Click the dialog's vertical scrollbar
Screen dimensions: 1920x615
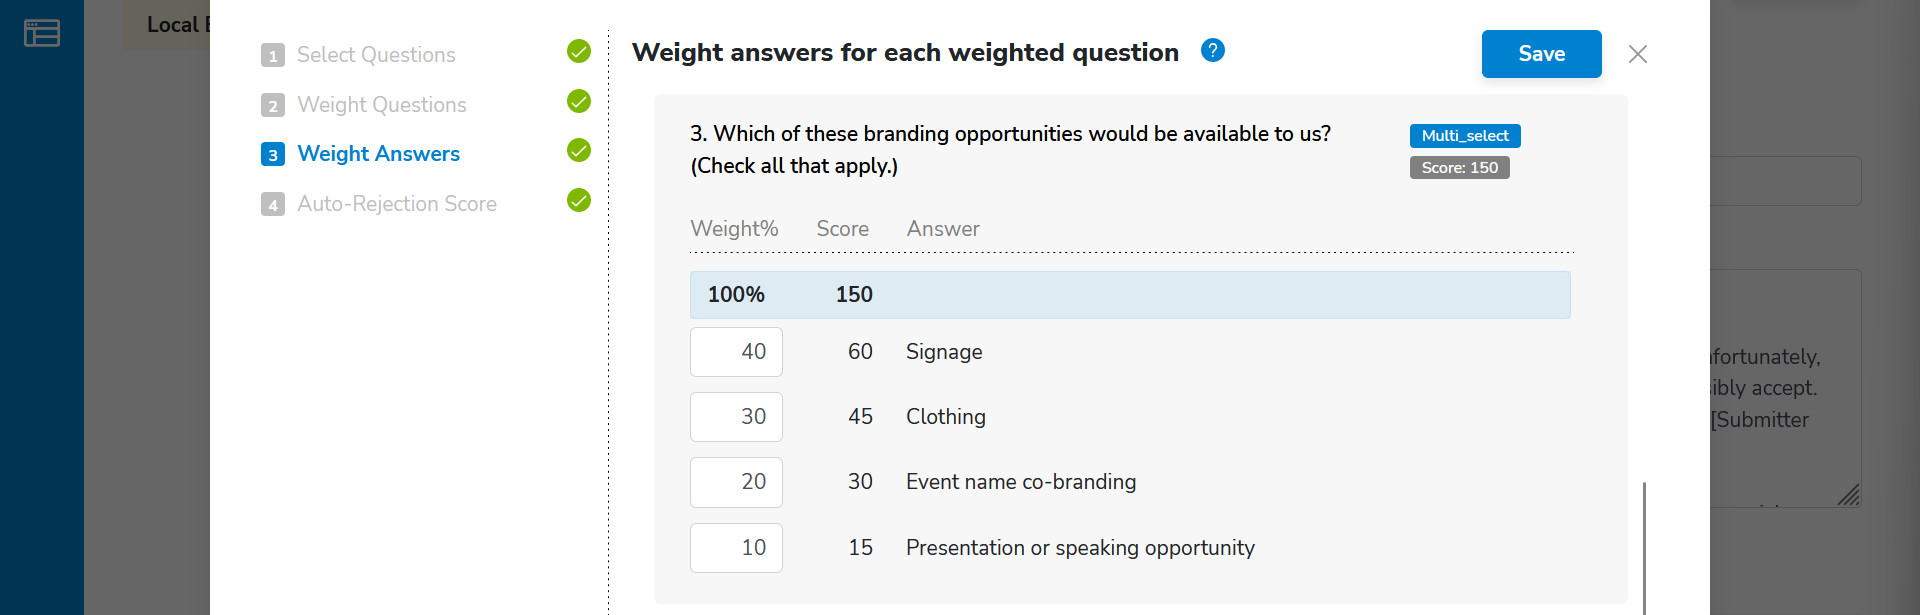pyautogui.click(x=1644, y=548)
